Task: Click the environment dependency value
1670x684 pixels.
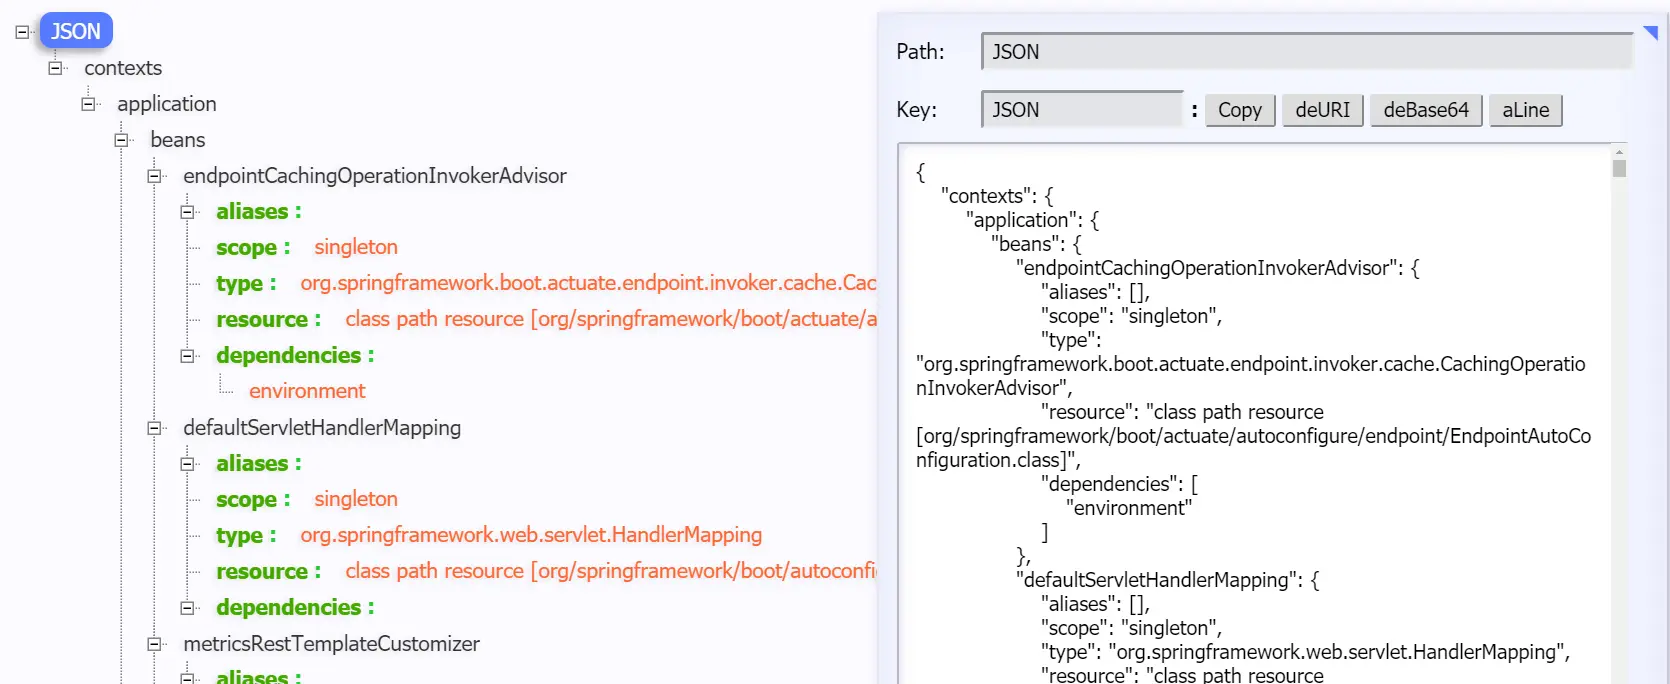Action: pyautogui.click(x=307, y=391)
